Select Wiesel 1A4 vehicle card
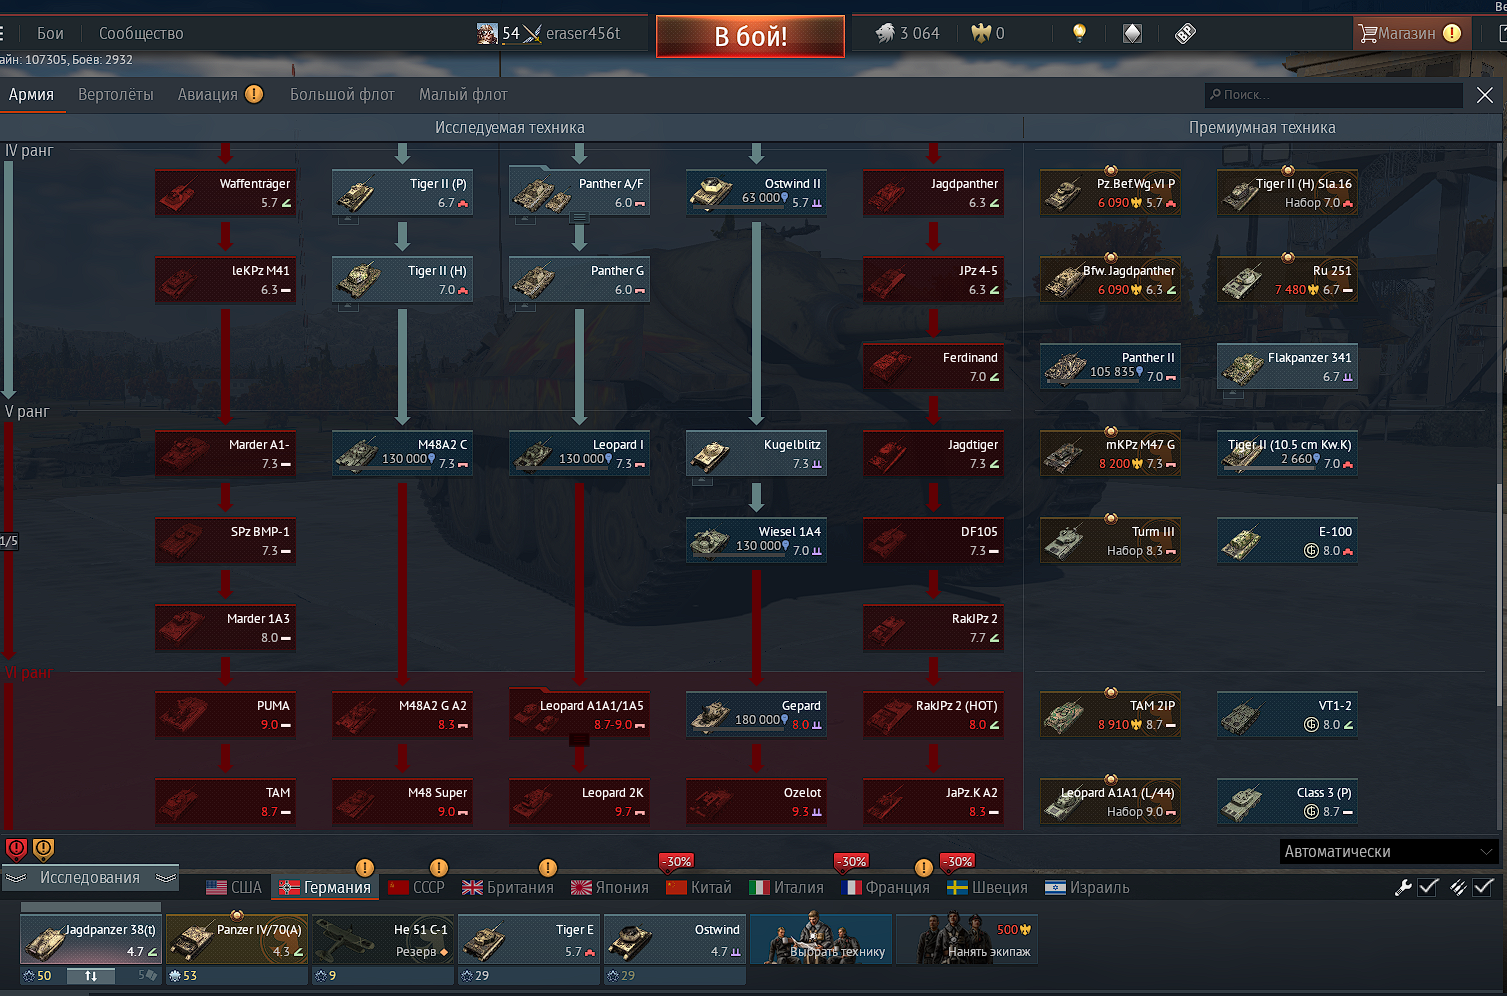Image resolution: width=1507 pixels, height=996 pixels. 756,540
